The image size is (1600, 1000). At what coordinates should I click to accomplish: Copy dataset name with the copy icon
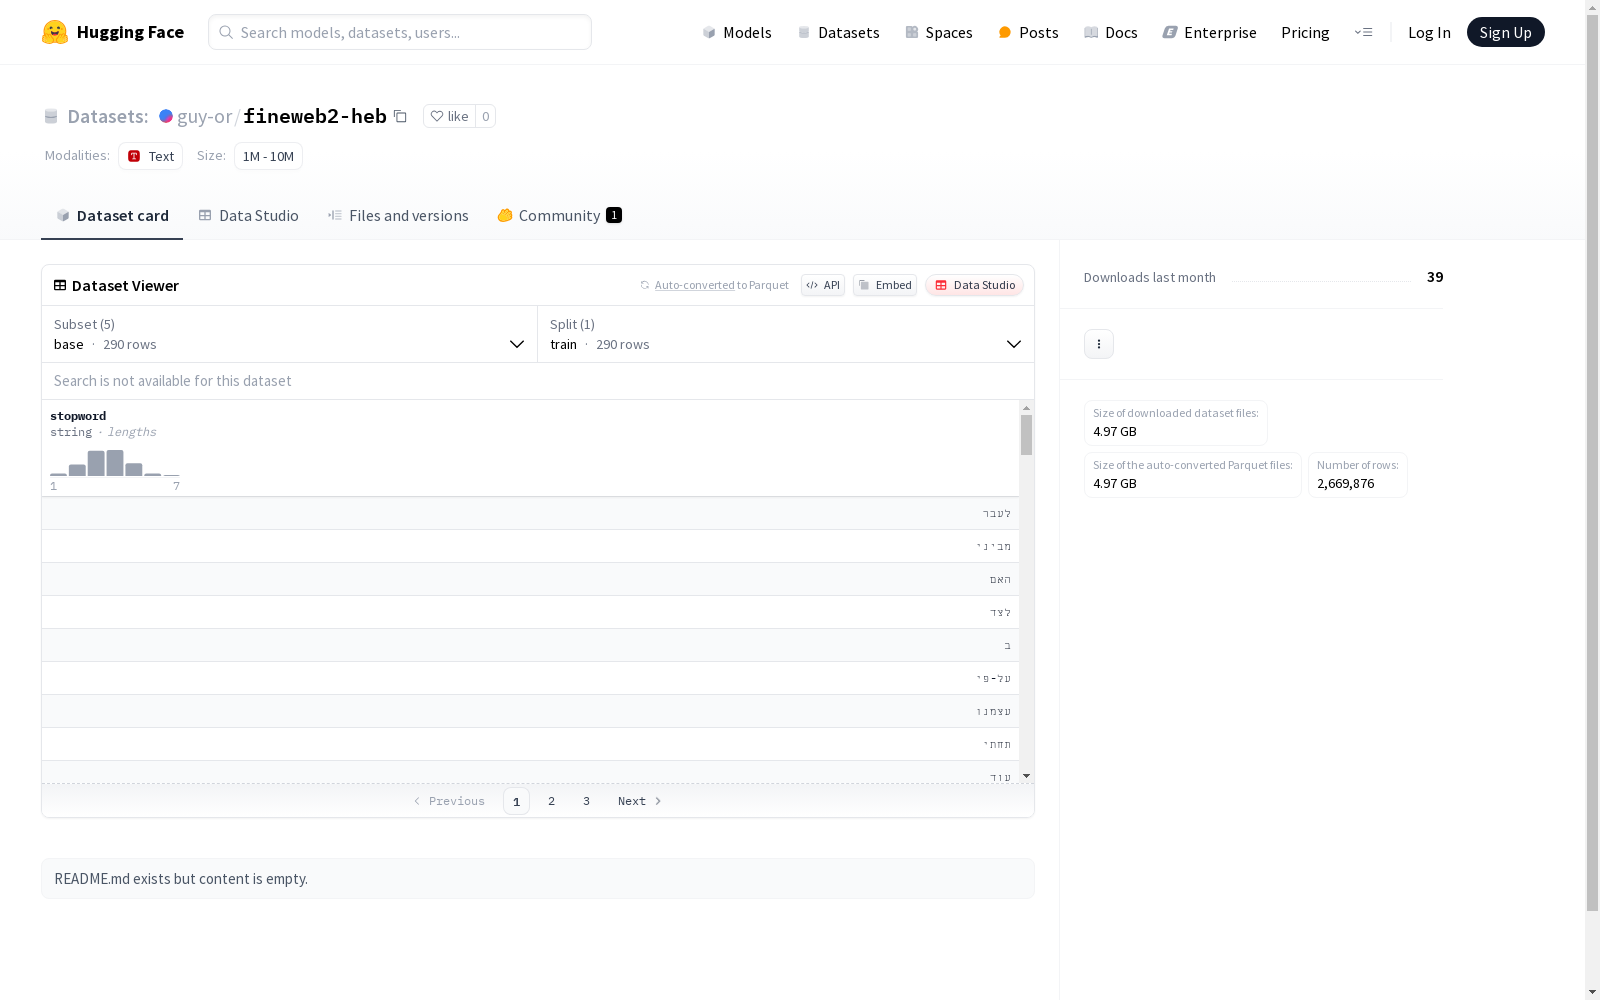[400, 116]
